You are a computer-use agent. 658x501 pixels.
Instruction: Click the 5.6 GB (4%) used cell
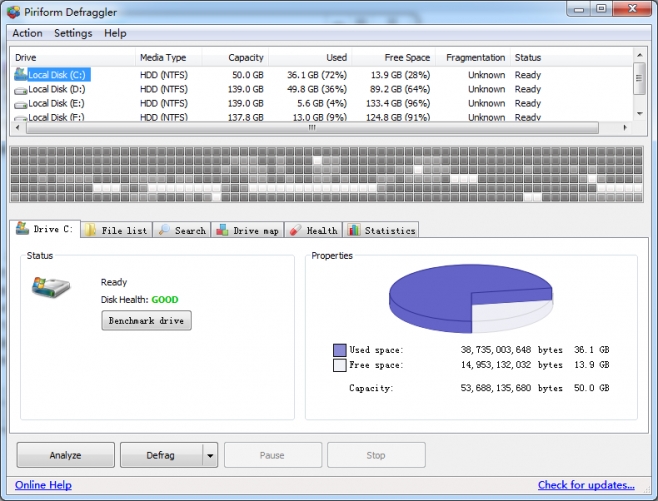click(322, 104)
